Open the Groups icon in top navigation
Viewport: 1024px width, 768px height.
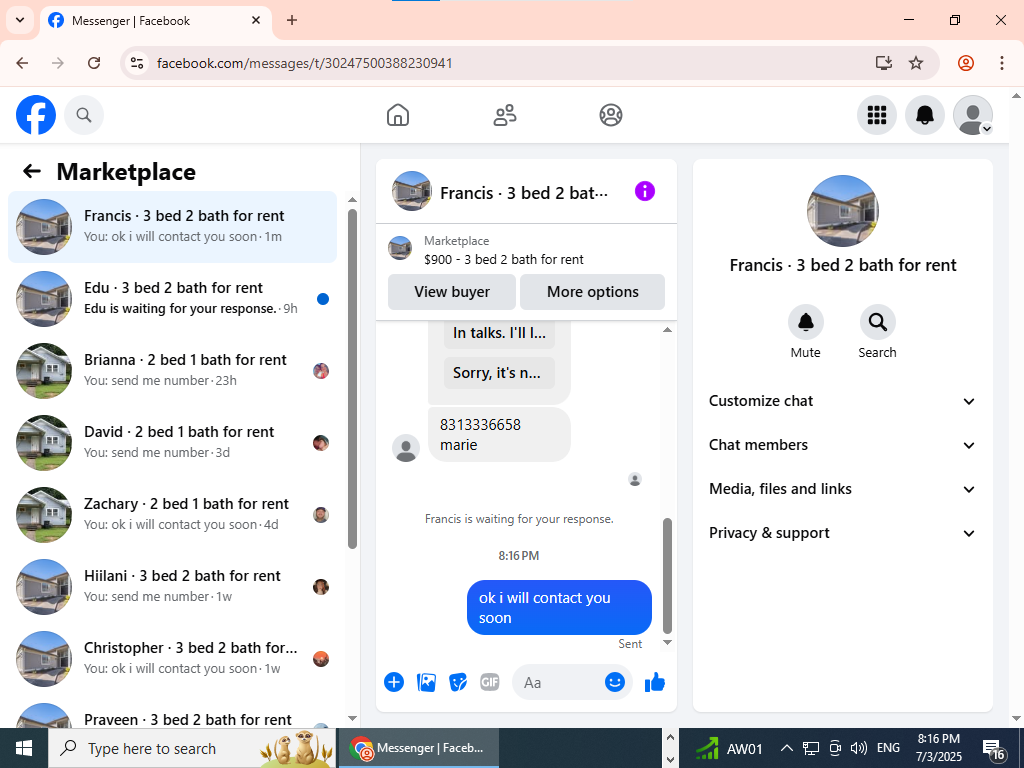tap(611, 115)
